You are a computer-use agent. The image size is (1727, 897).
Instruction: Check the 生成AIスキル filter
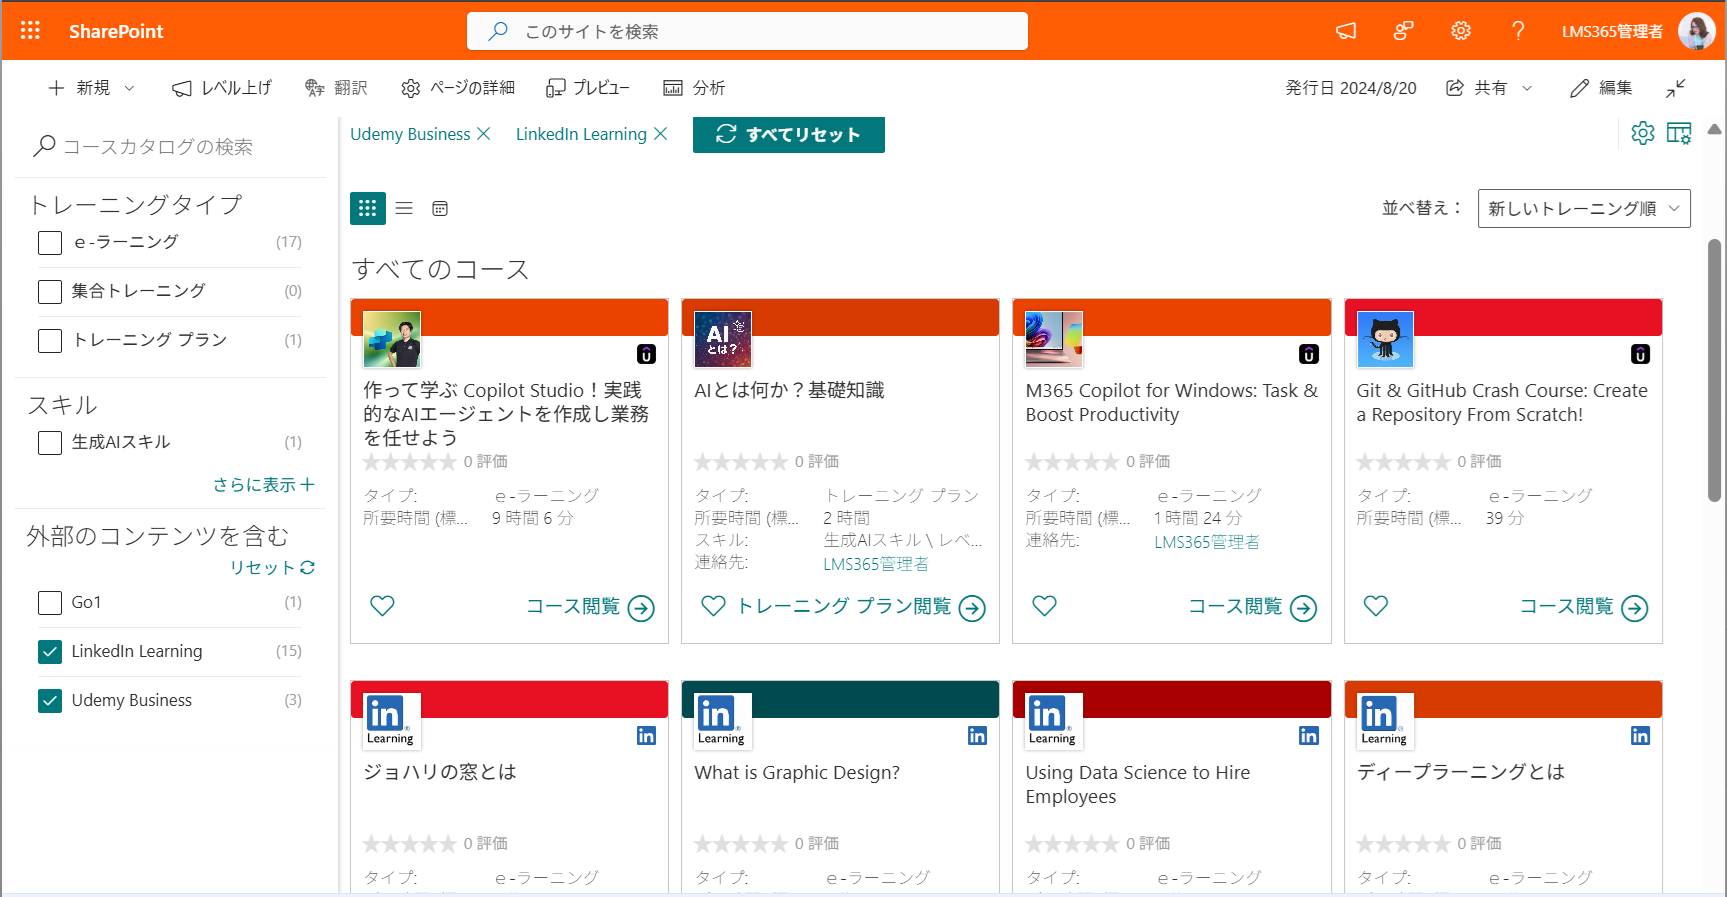pos(50,442)
